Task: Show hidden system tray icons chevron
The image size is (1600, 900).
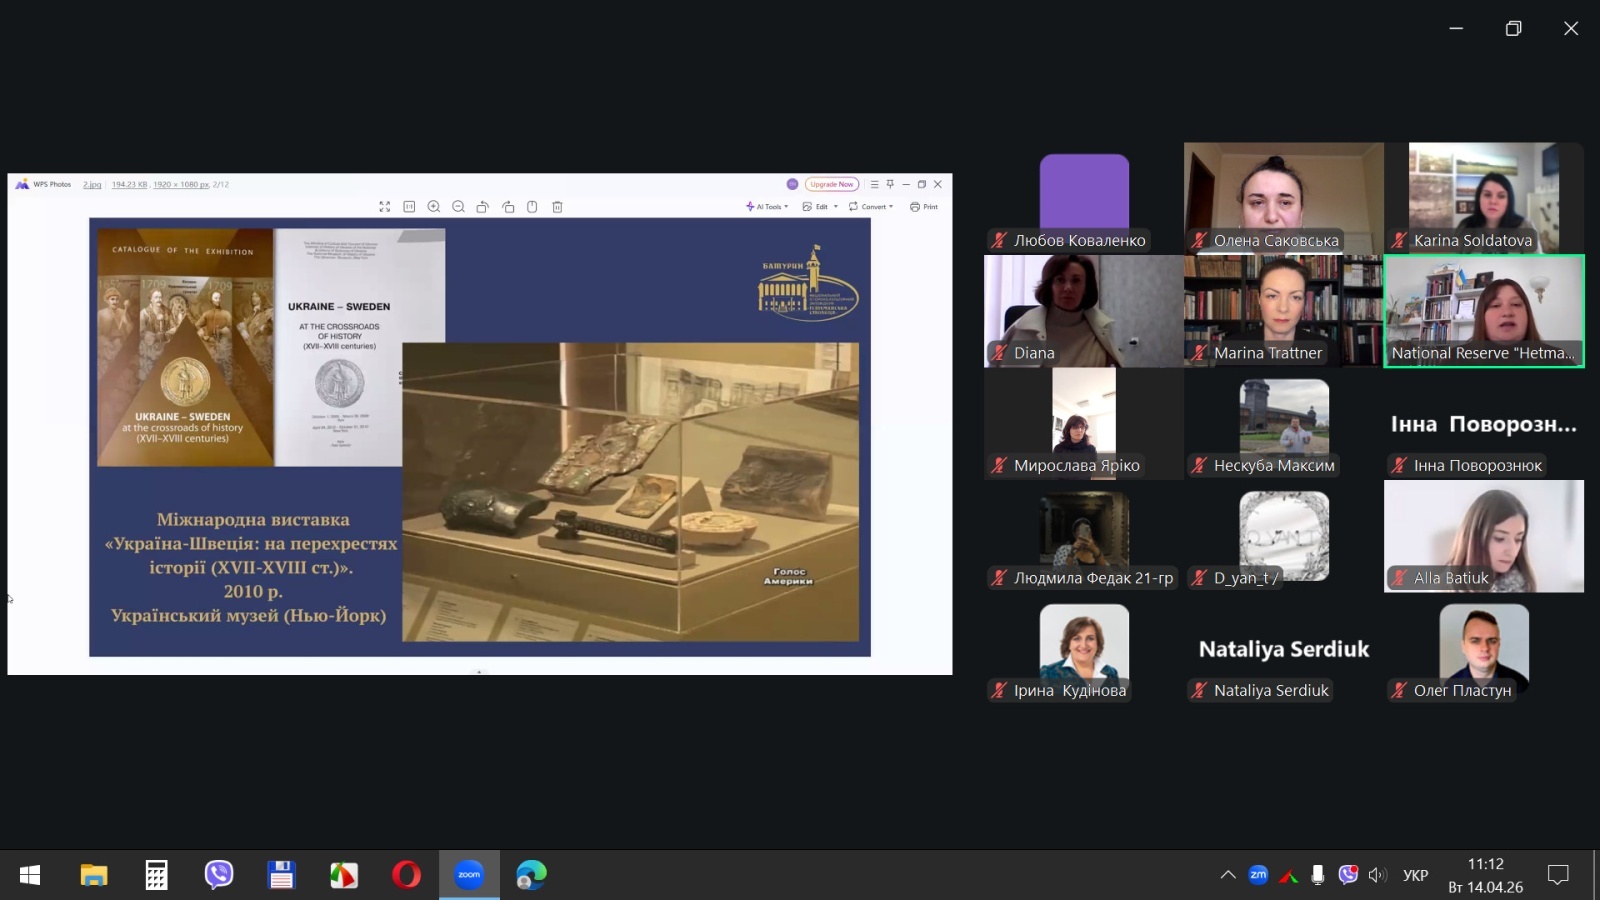Action: coord(1228,875)
